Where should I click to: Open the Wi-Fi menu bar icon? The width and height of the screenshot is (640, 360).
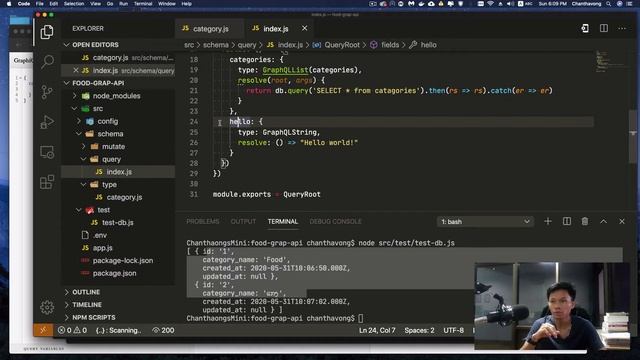click(491, 4)
